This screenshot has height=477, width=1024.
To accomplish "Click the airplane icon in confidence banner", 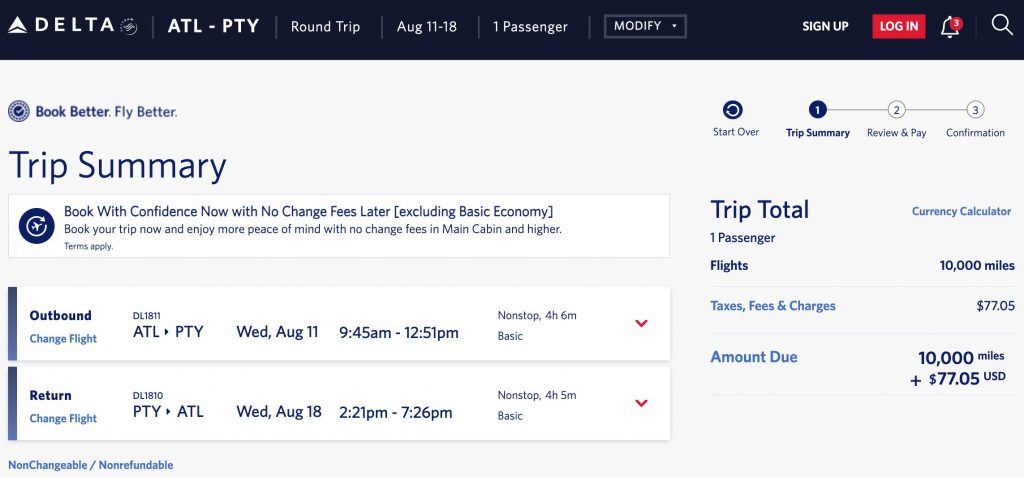I will coord(37,227).
